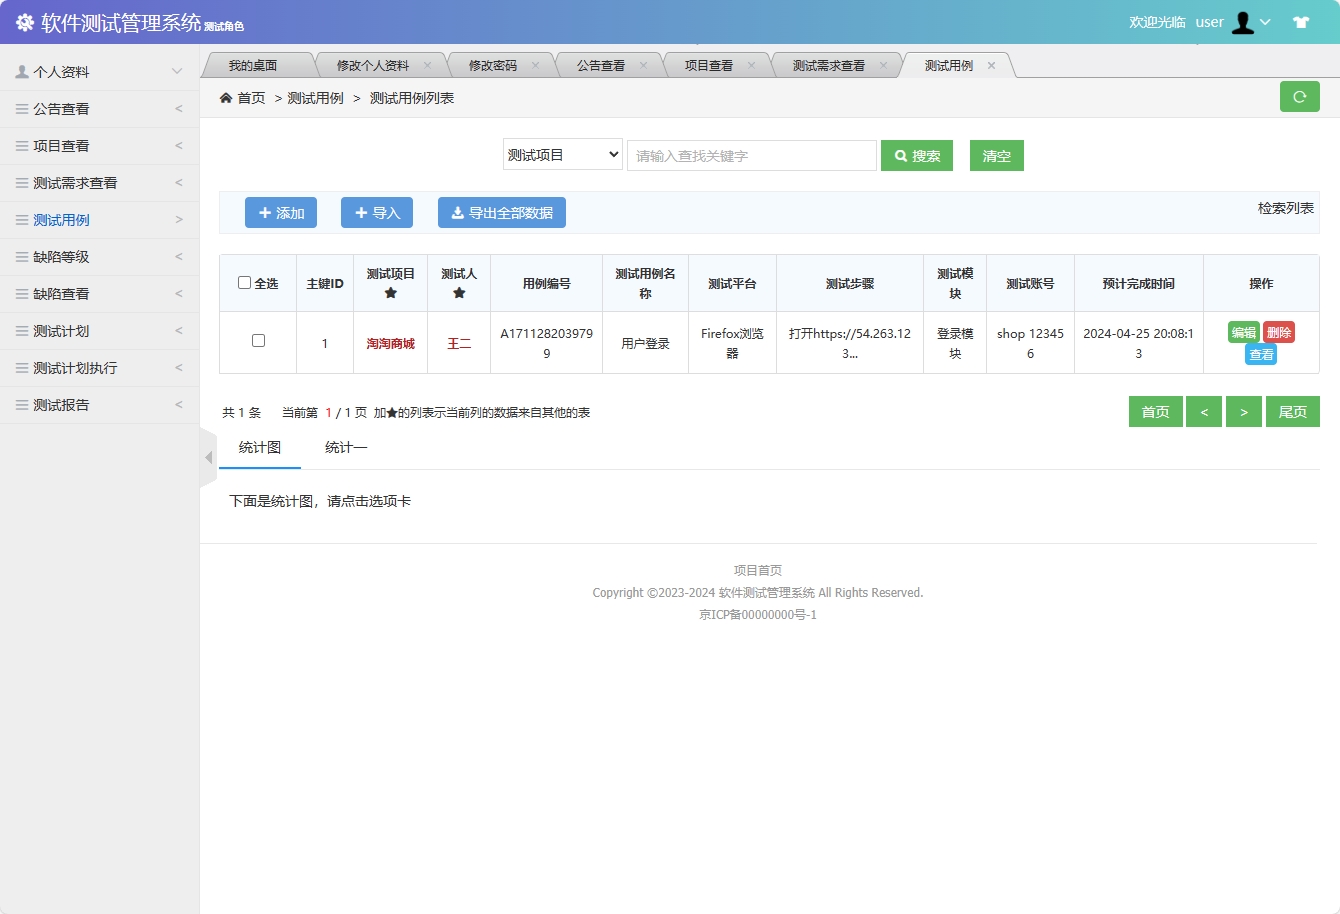
Task: Click the home icon in the breadcrumb
Action: (x=227, y=98)
